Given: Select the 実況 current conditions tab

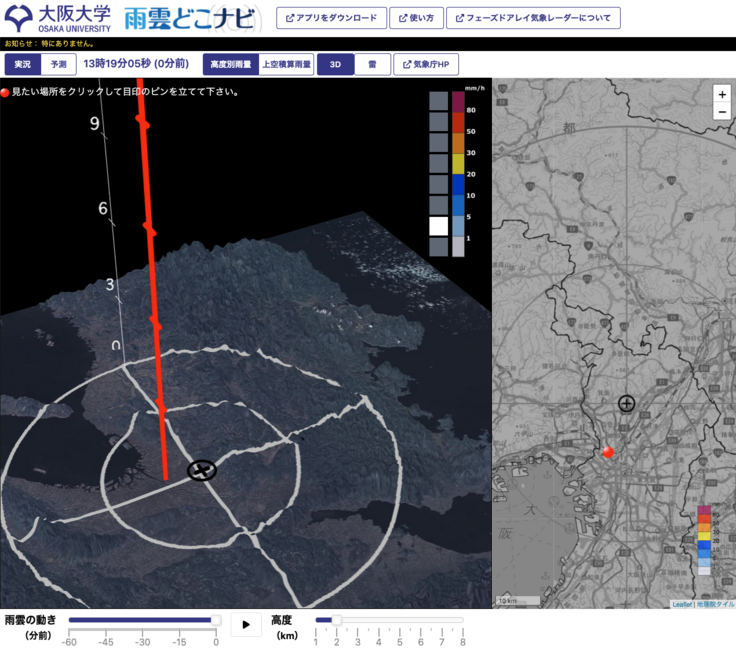Looking at the screenshot, I should click(23, 64).
